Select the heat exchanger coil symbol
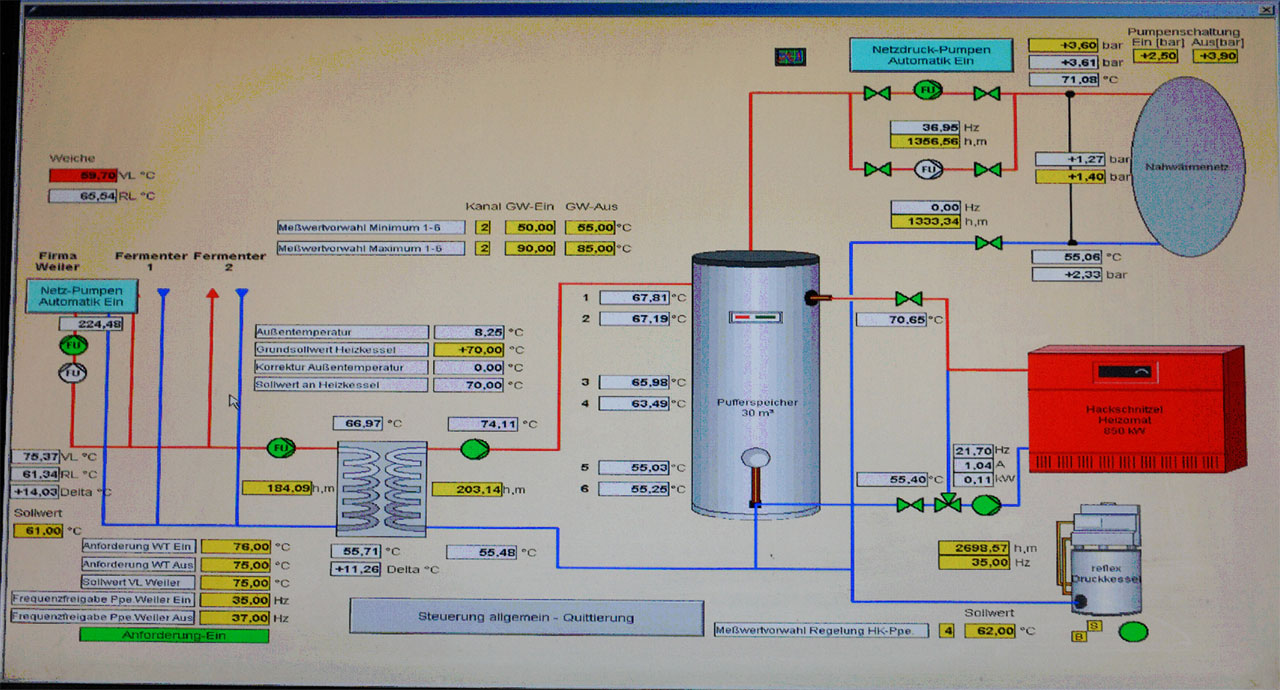 (381, 483)
